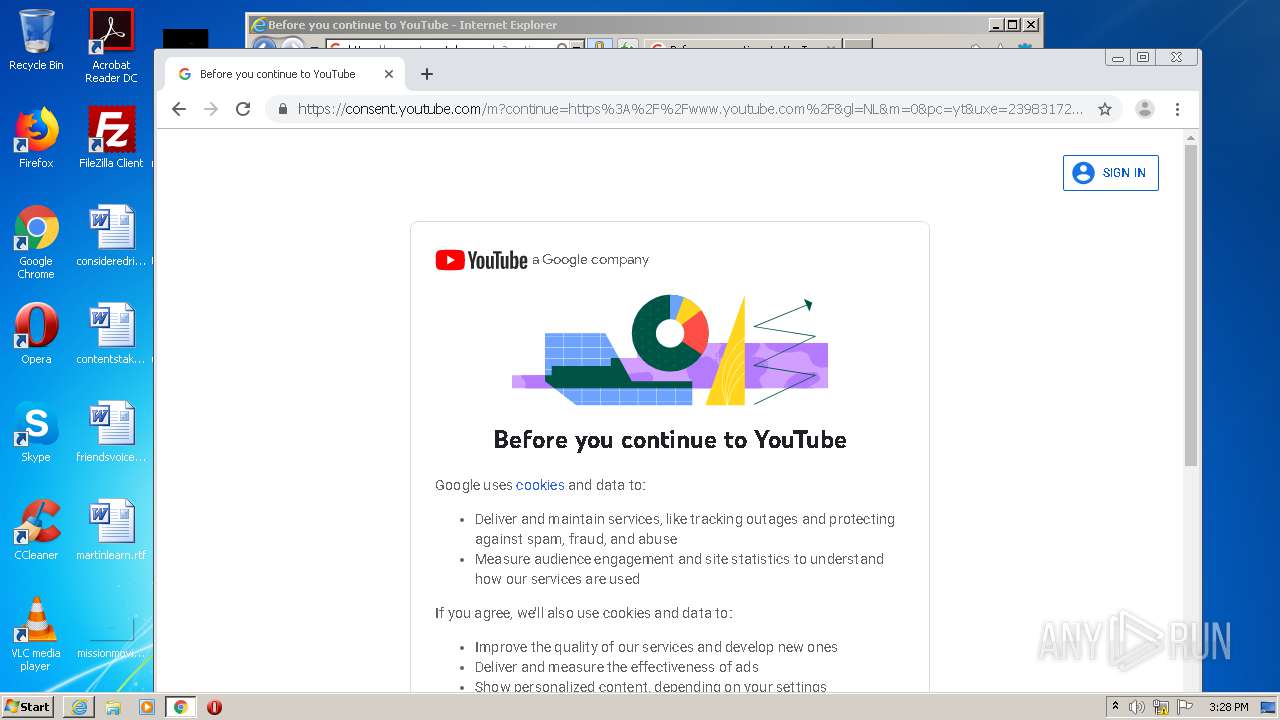
Task: Open Windows Explorer from the taskbar
Action: pos(113,707)
